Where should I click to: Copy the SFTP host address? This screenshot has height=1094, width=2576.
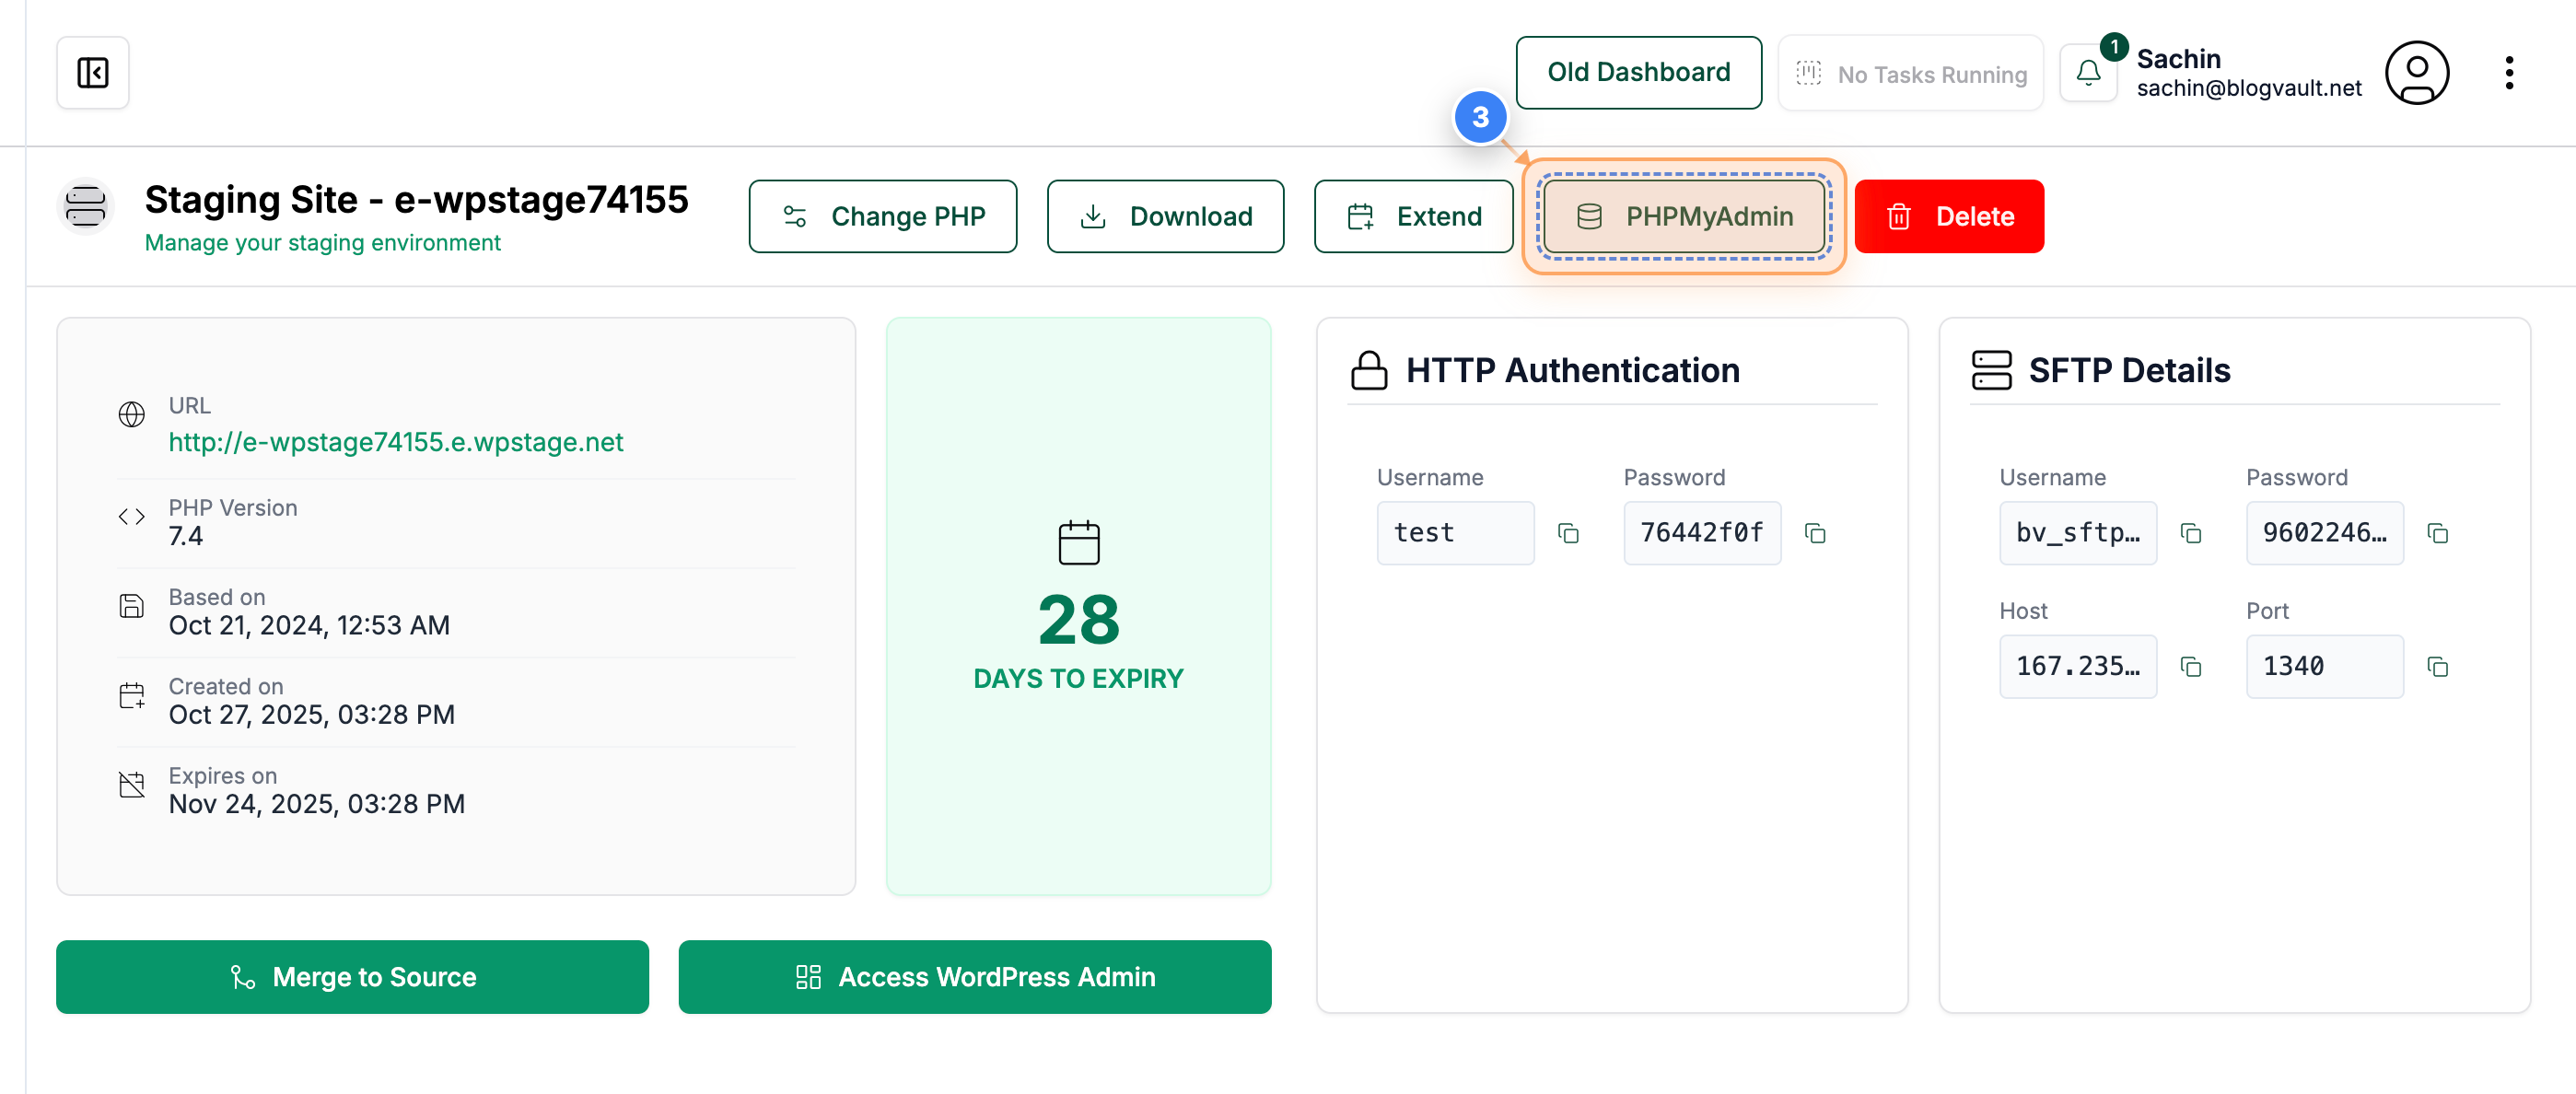point(2191,666)
